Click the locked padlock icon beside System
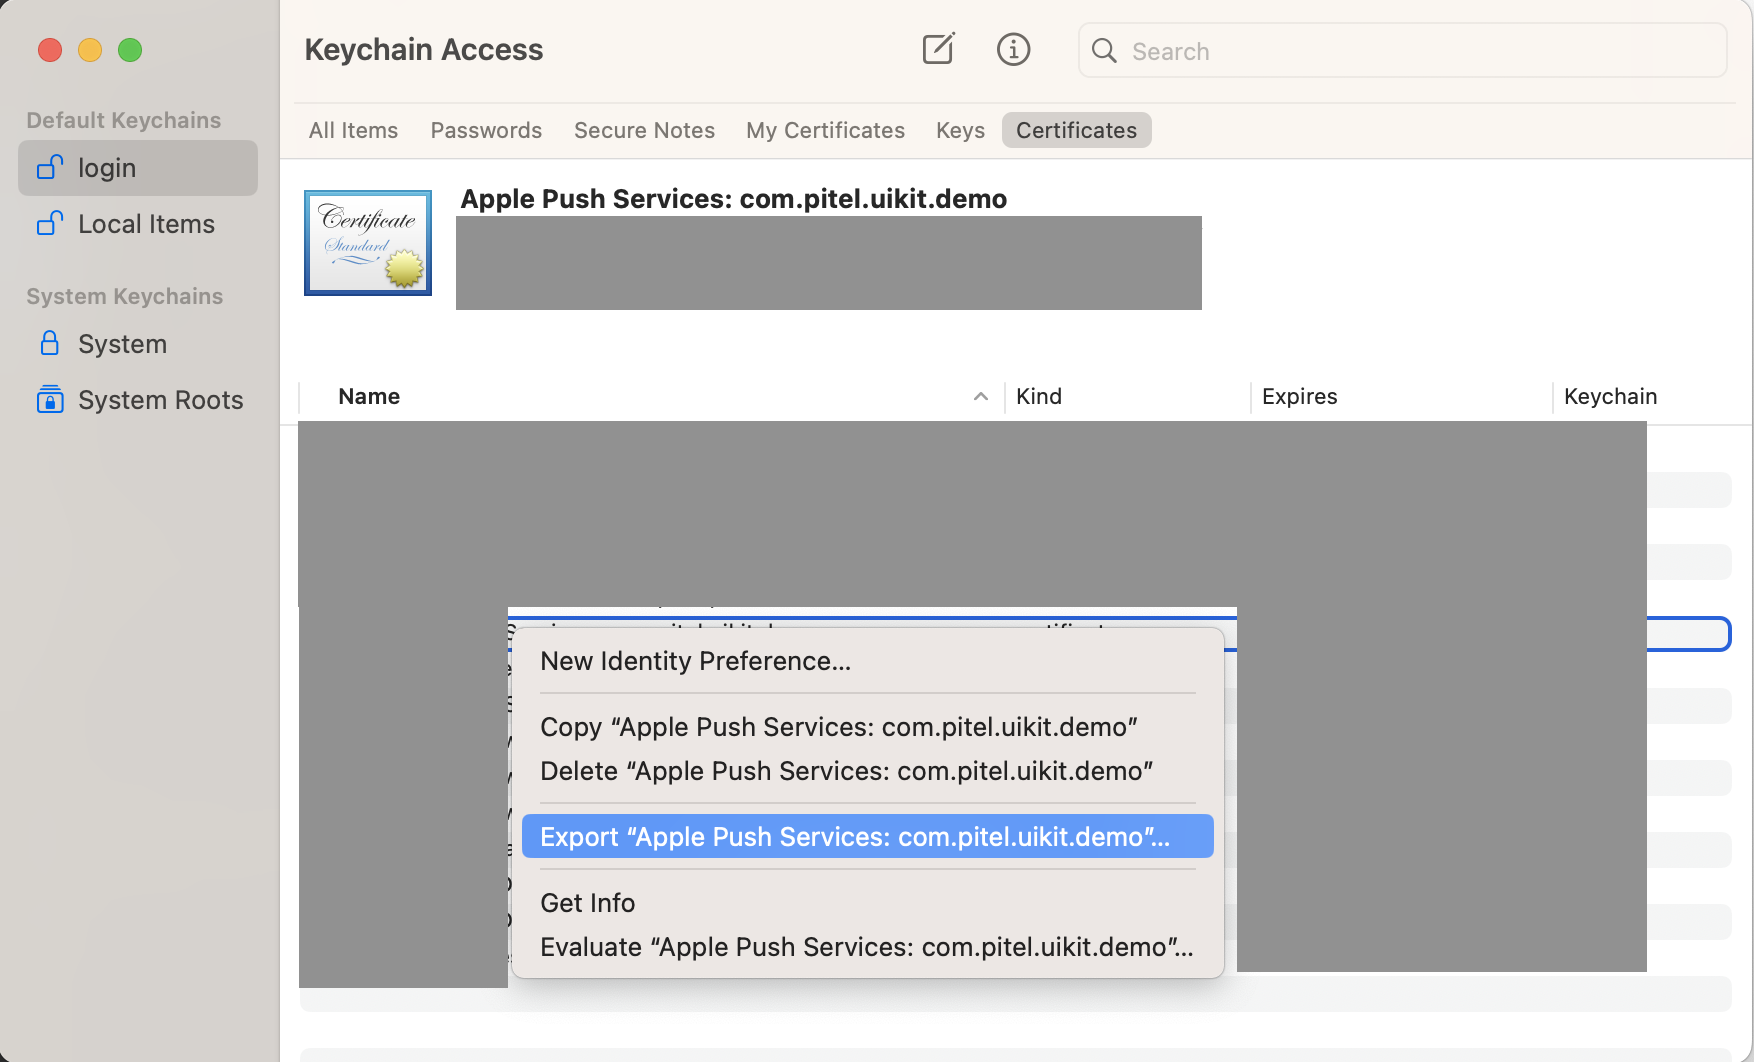This screenshot has height=1062, width=1754. (x=49, y=343)
